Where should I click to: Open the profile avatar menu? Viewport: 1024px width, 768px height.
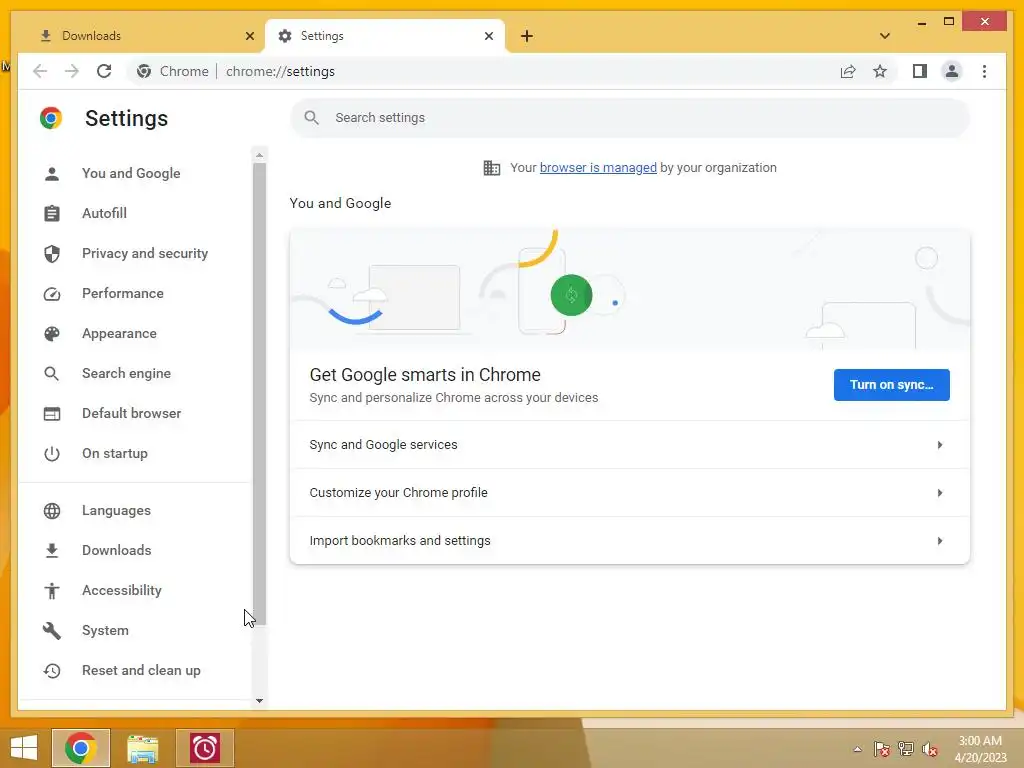click(952, 71)
